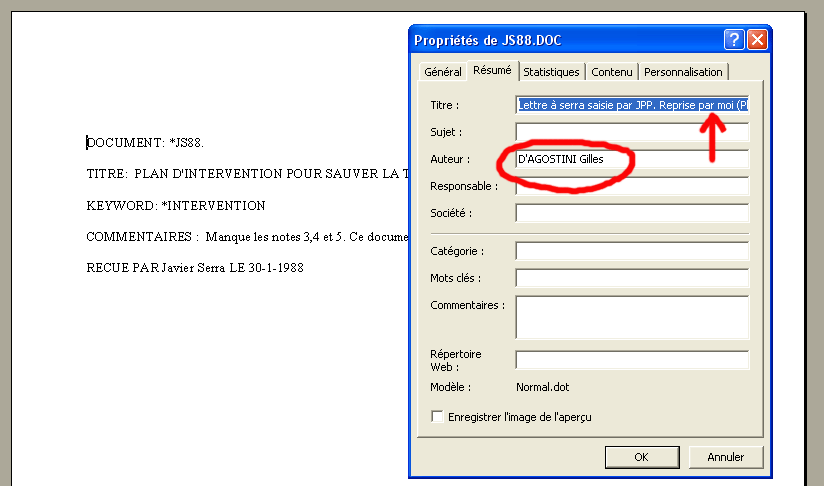Focus the Sujet input field
The image size is (824, 486).
coord(632,132)
